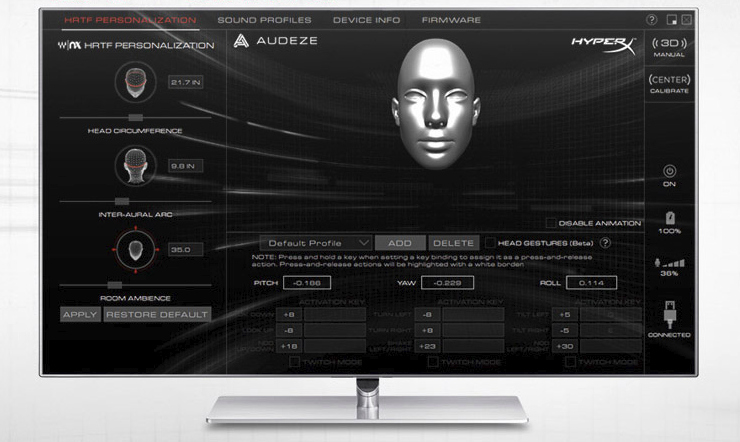Click Tilt Left activation key box

611,315
